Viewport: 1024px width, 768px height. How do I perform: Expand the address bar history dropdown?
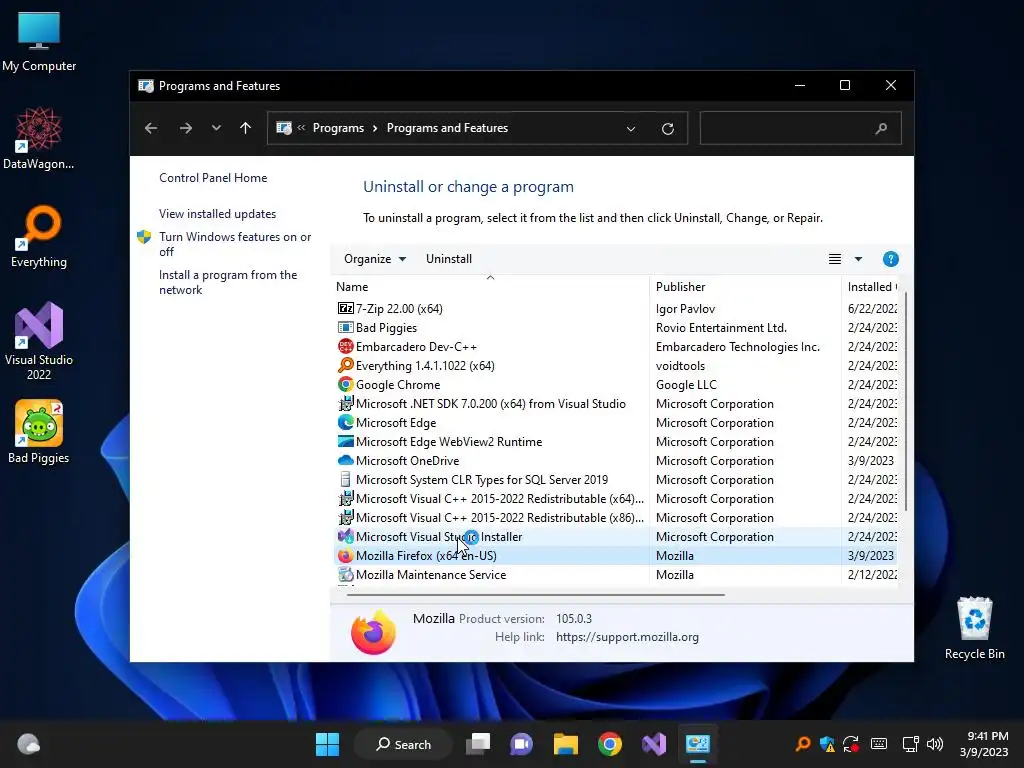(x=631, y=129)
